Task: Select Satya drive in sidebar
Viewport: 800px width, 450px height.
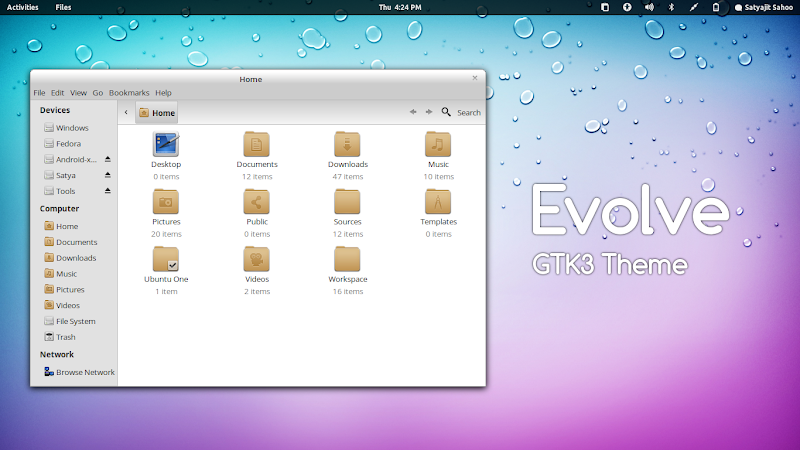Action: click(x=60, y=175)
